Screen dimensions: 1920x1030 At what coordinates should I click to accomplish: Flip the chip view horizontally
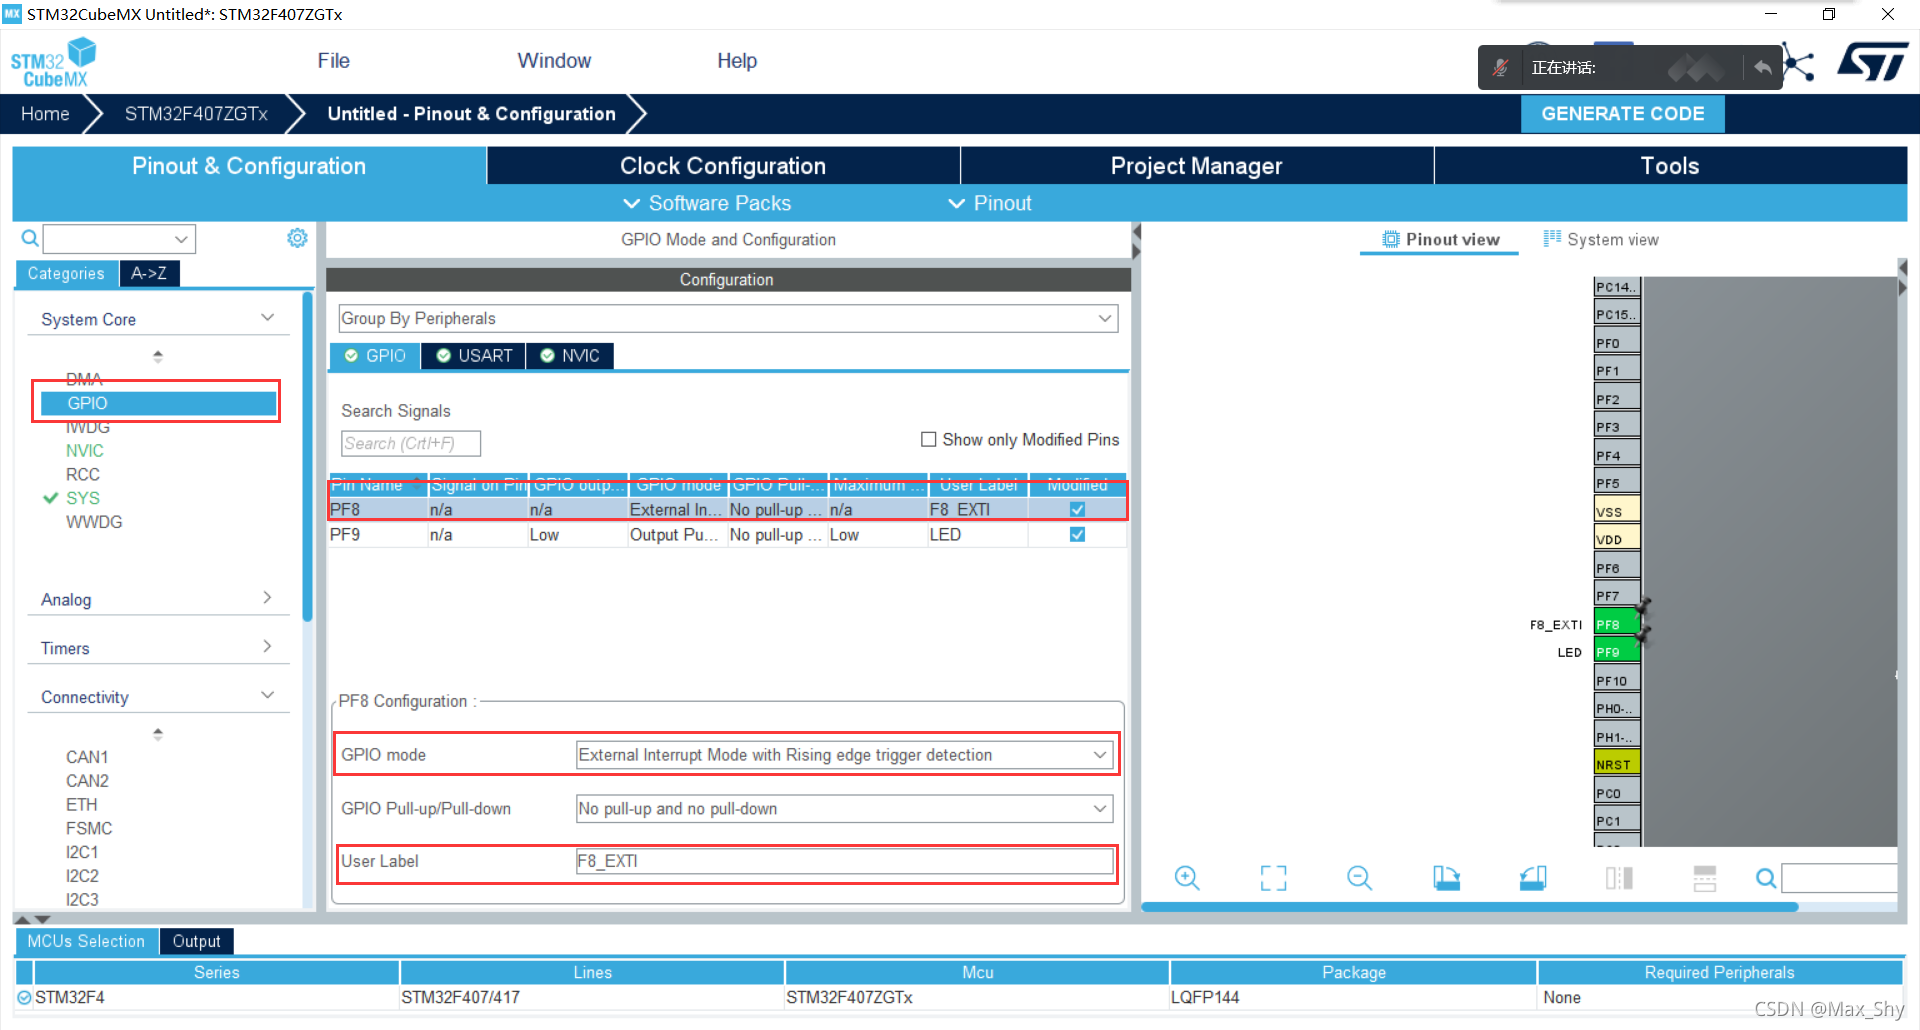tap(1619, 878)
